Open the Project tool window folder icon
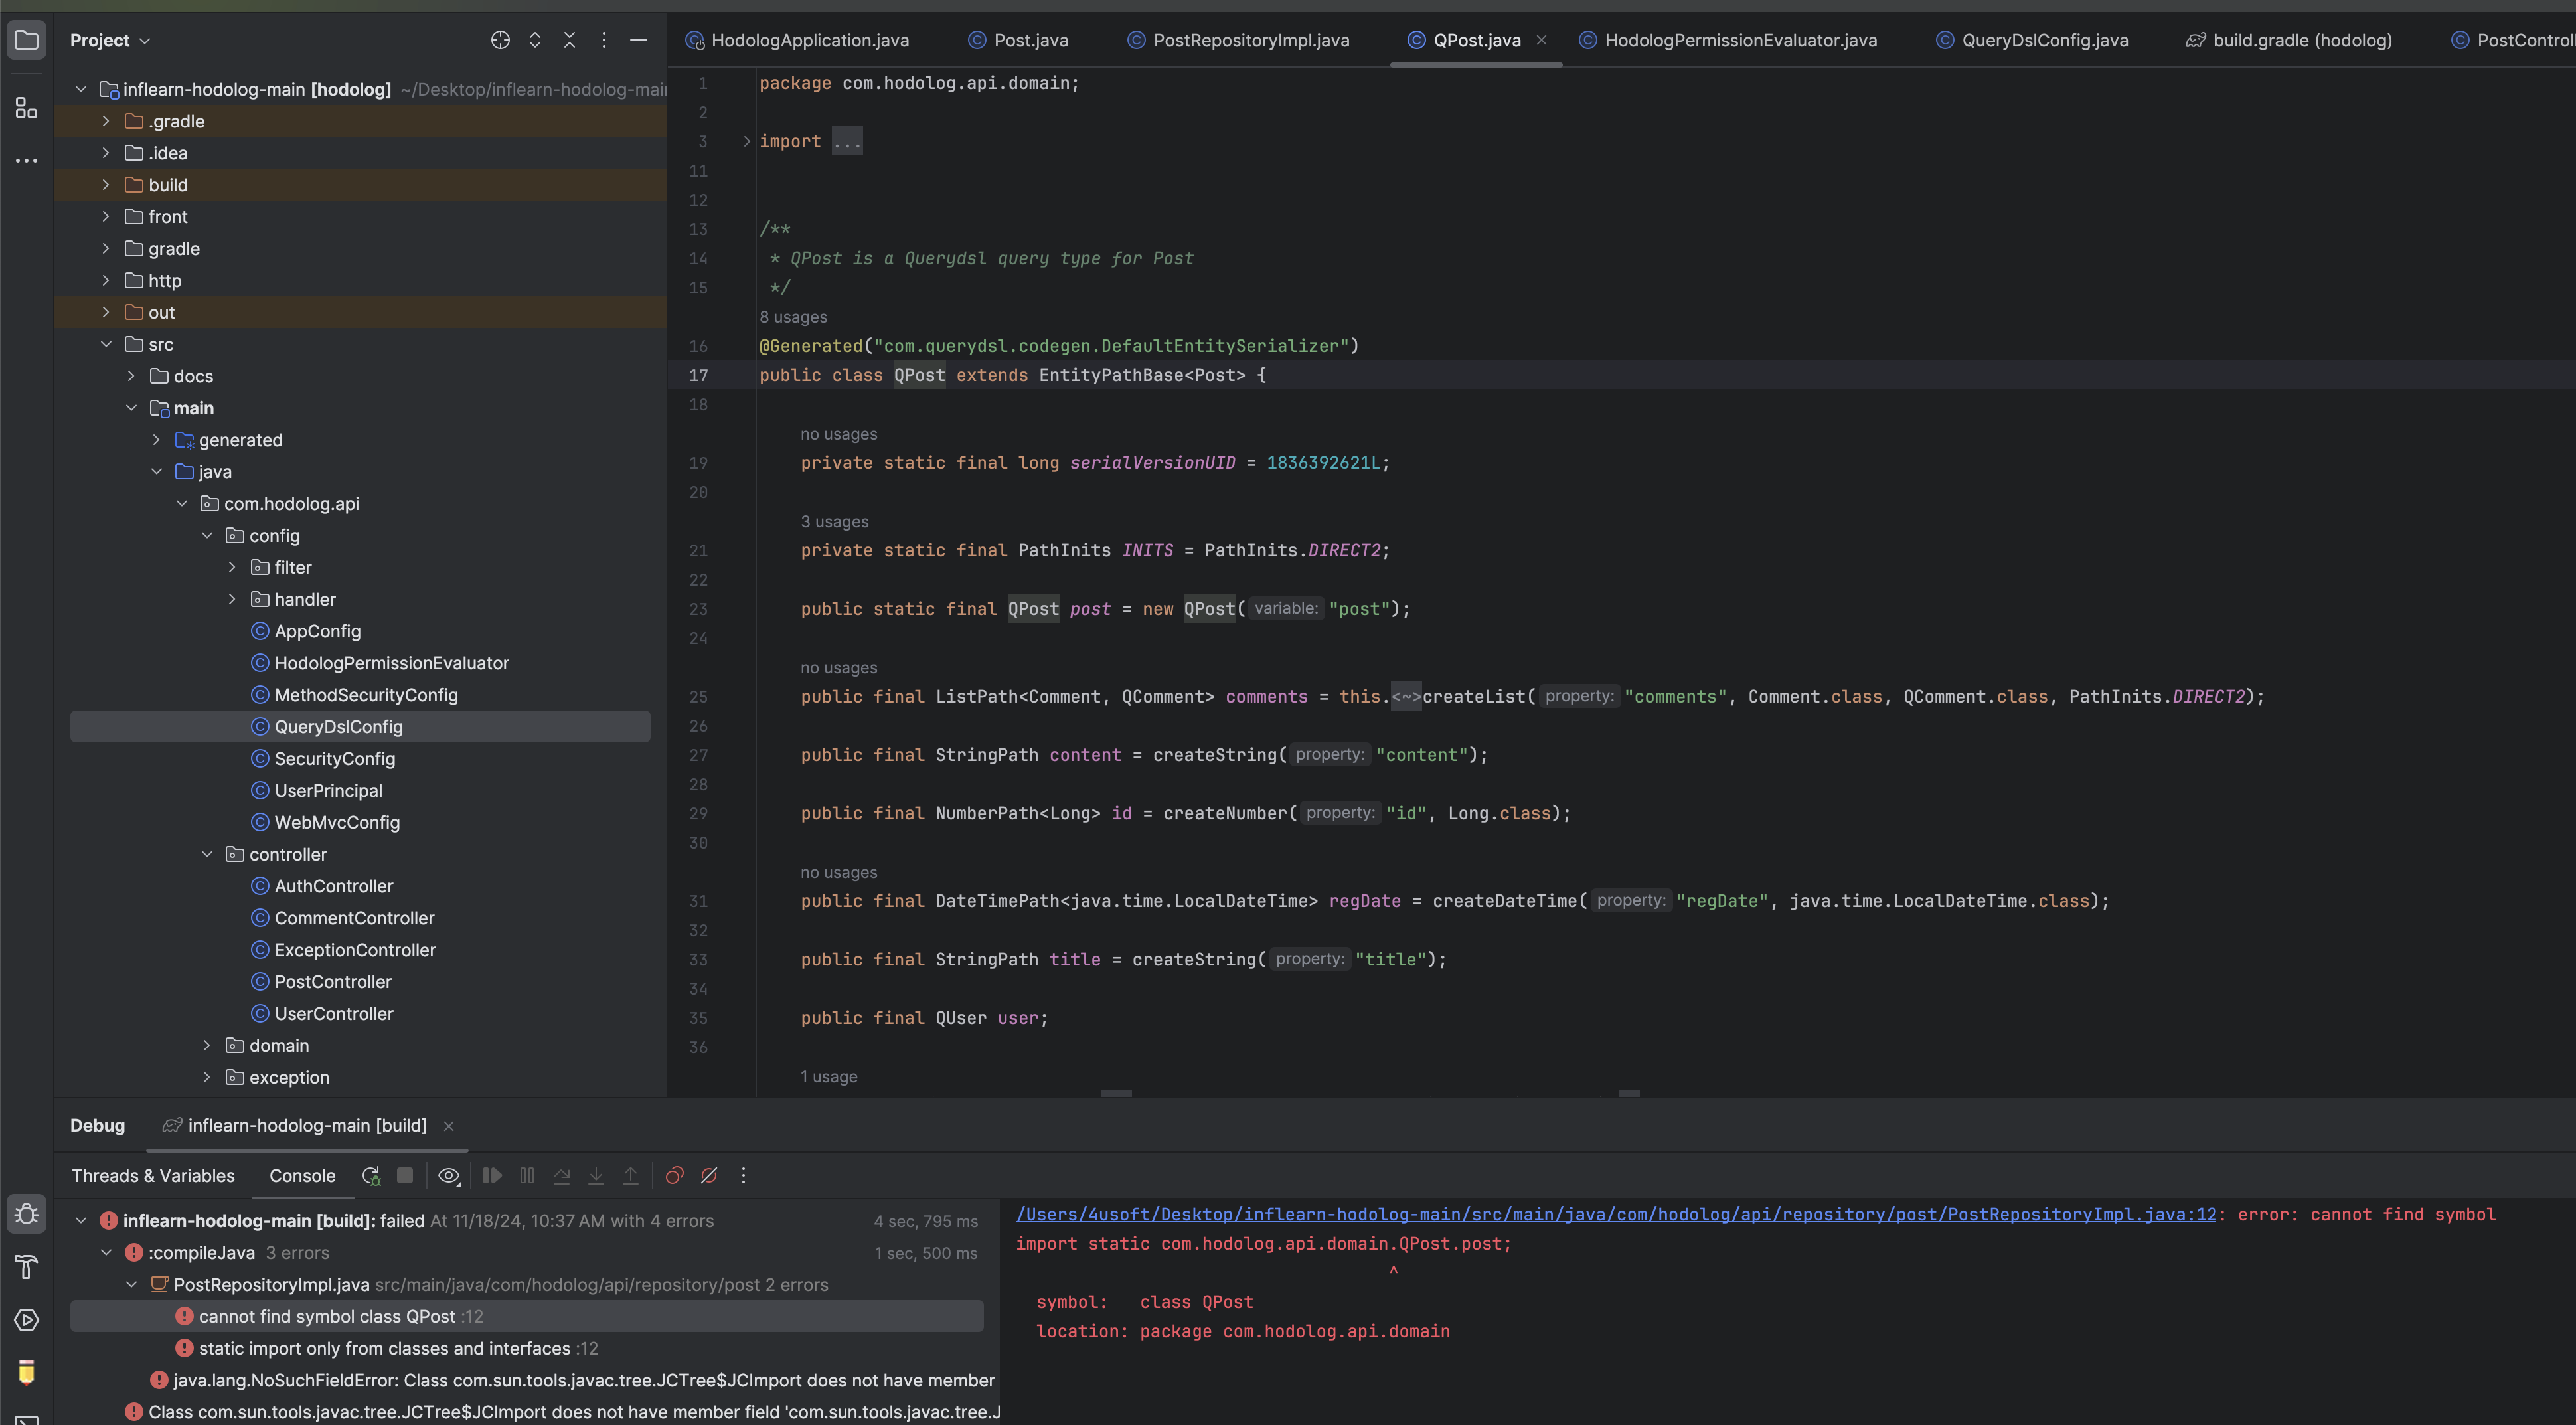2576x1425 pixels. pyautogui.click(x=27, y=40)
